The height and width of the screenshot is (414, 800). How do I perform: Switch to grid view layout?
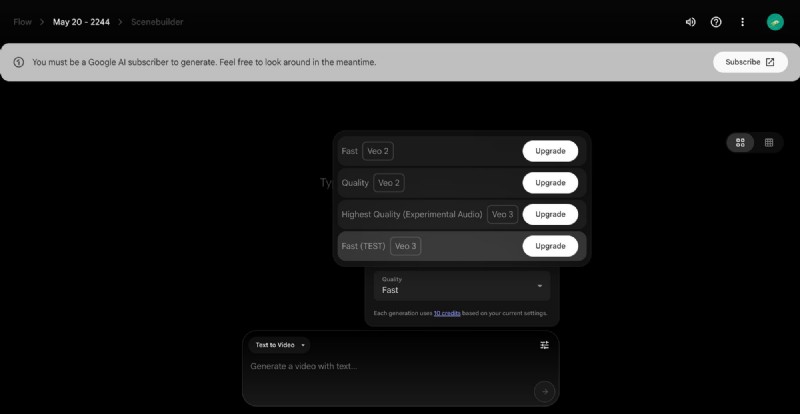coord(740,142)
